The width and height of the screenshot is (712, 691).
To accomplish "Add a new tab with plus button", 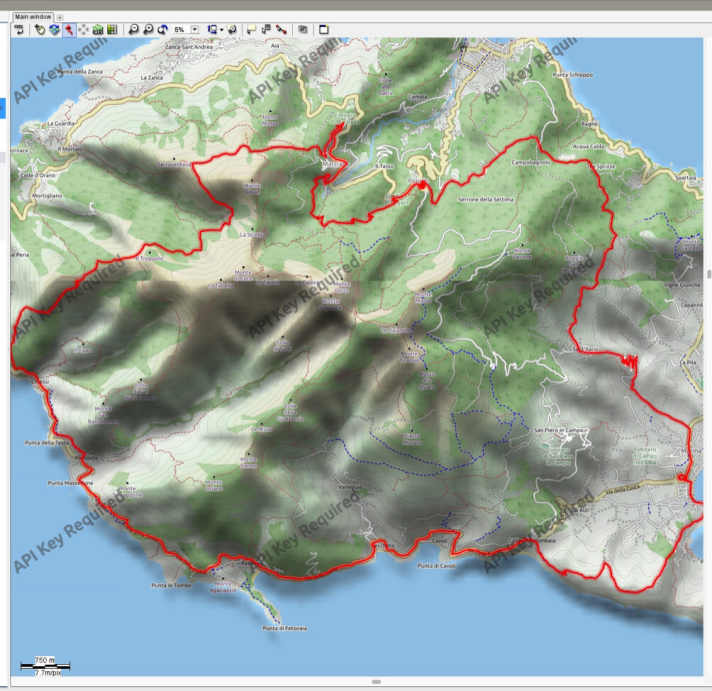I will (60, 17).
